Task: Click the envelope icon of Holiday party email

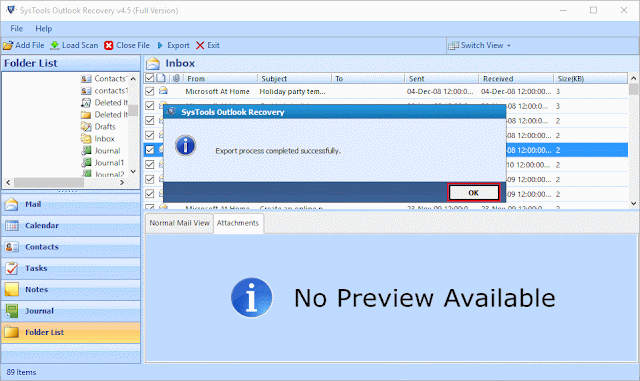Action: [x=163, y=91]
